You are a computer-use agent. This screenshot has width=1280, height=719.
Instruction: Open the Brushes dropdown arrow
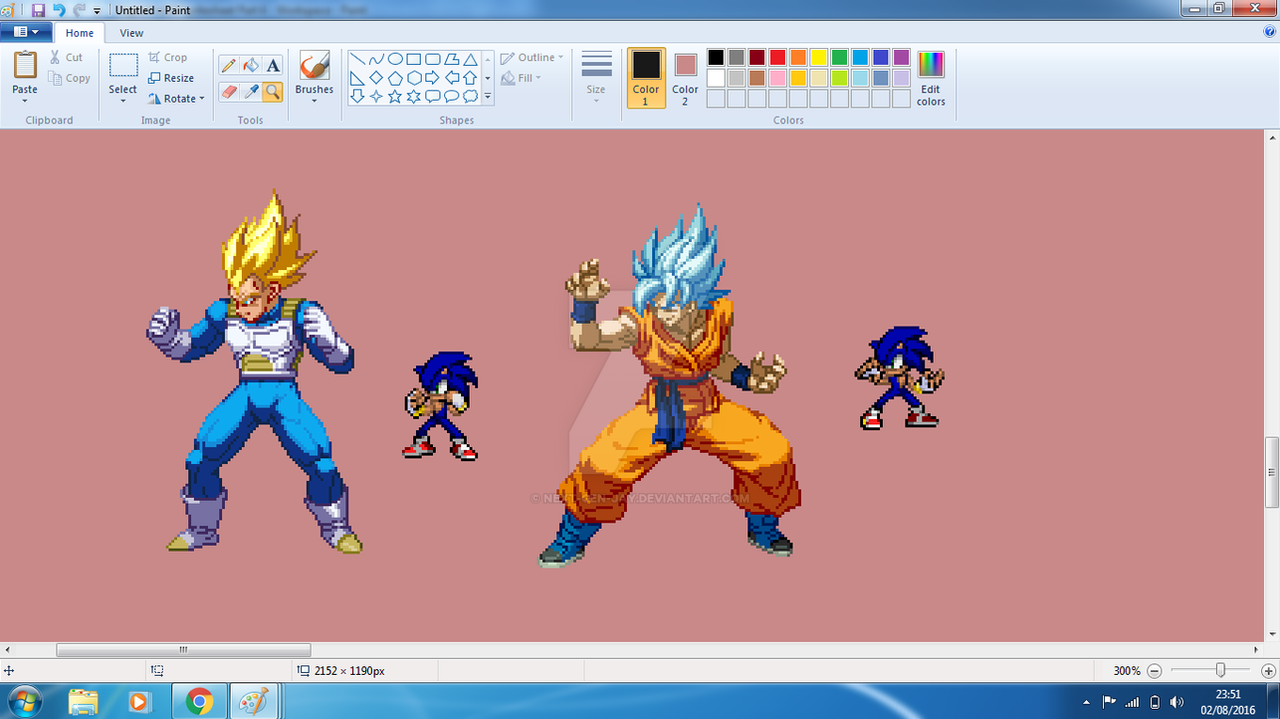tap(314, 102)
